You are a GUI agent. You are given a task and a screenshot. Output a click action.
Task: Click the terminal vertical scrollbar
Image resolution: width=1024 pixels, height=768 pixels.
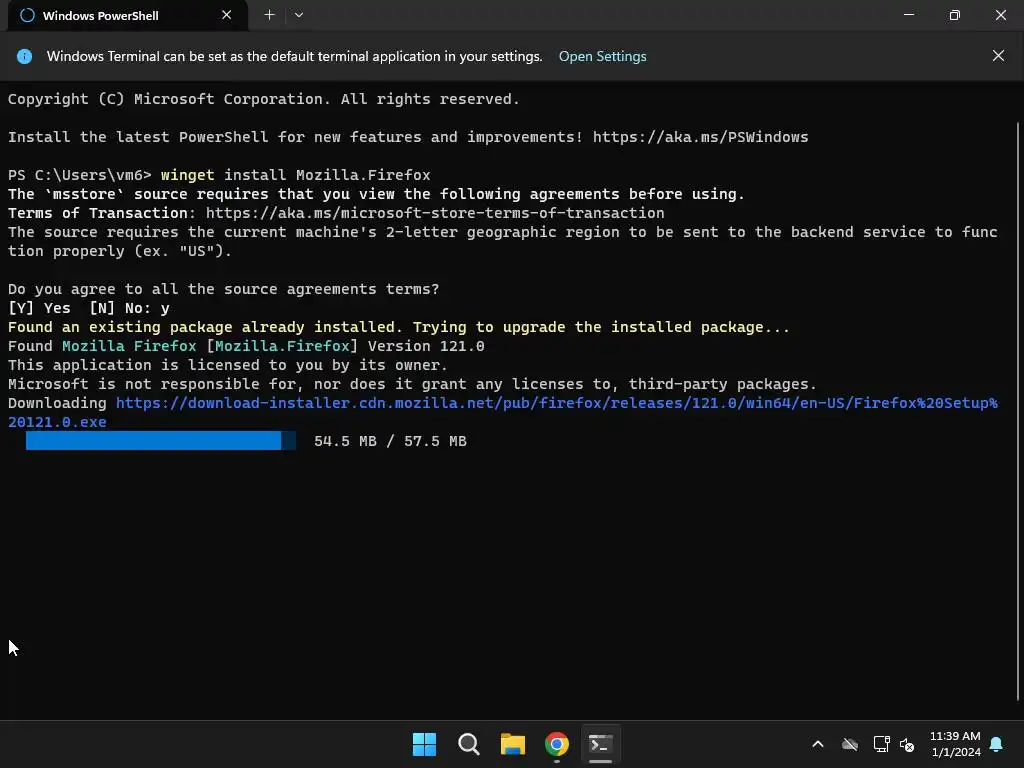[x=1017, y=411]
